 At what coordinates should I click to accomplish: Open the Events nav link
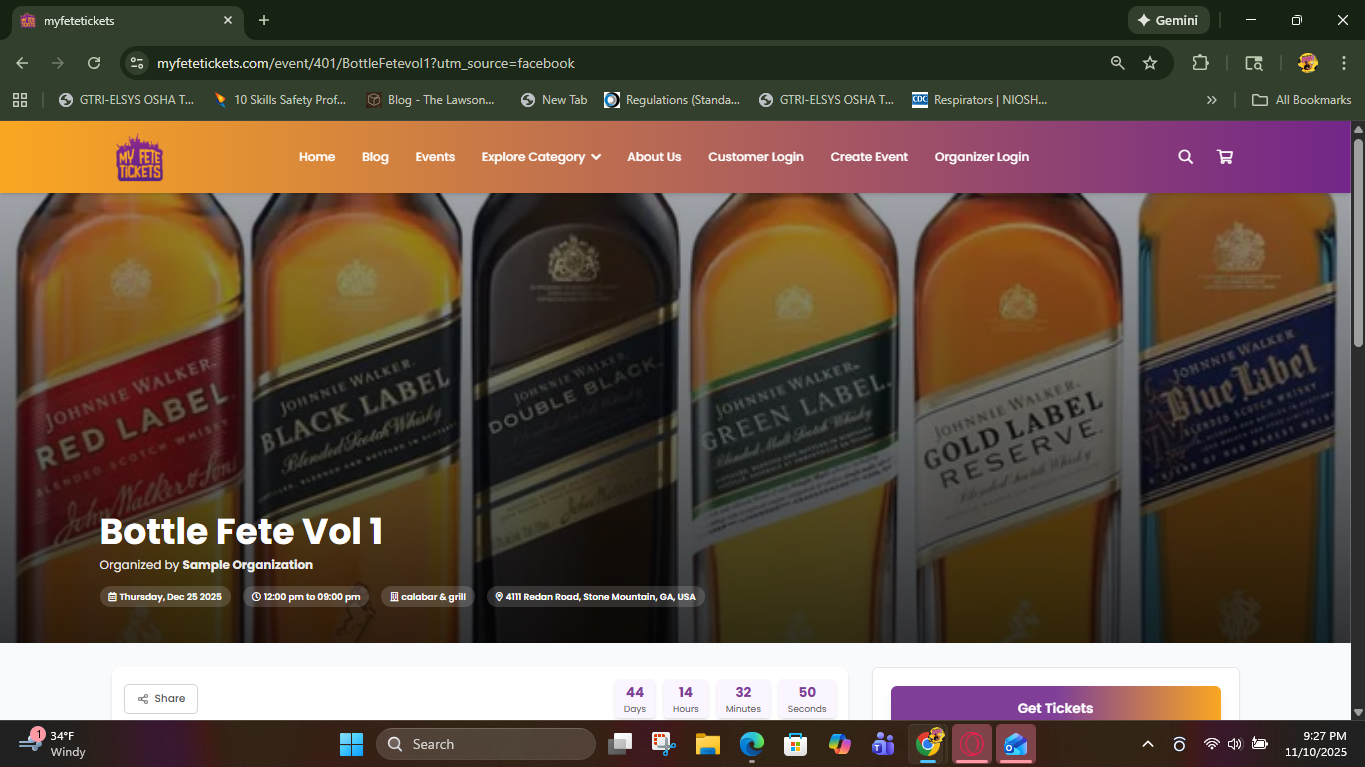pos(435,157)
